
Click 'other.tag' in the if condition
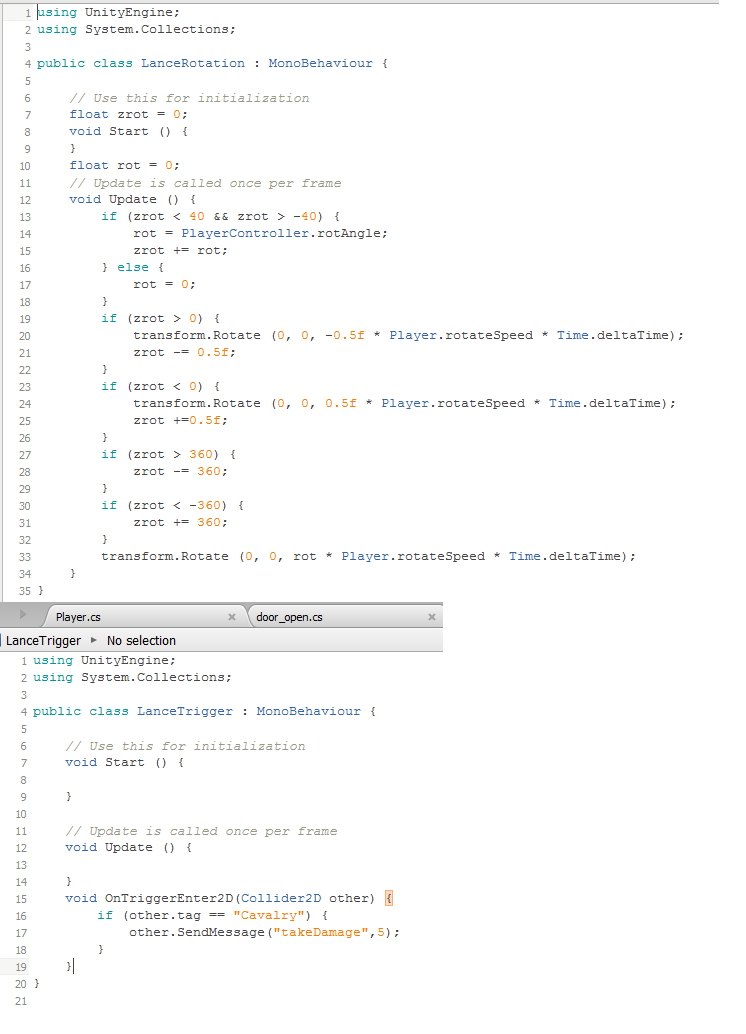pyautogui.click(x=165, y=915)
